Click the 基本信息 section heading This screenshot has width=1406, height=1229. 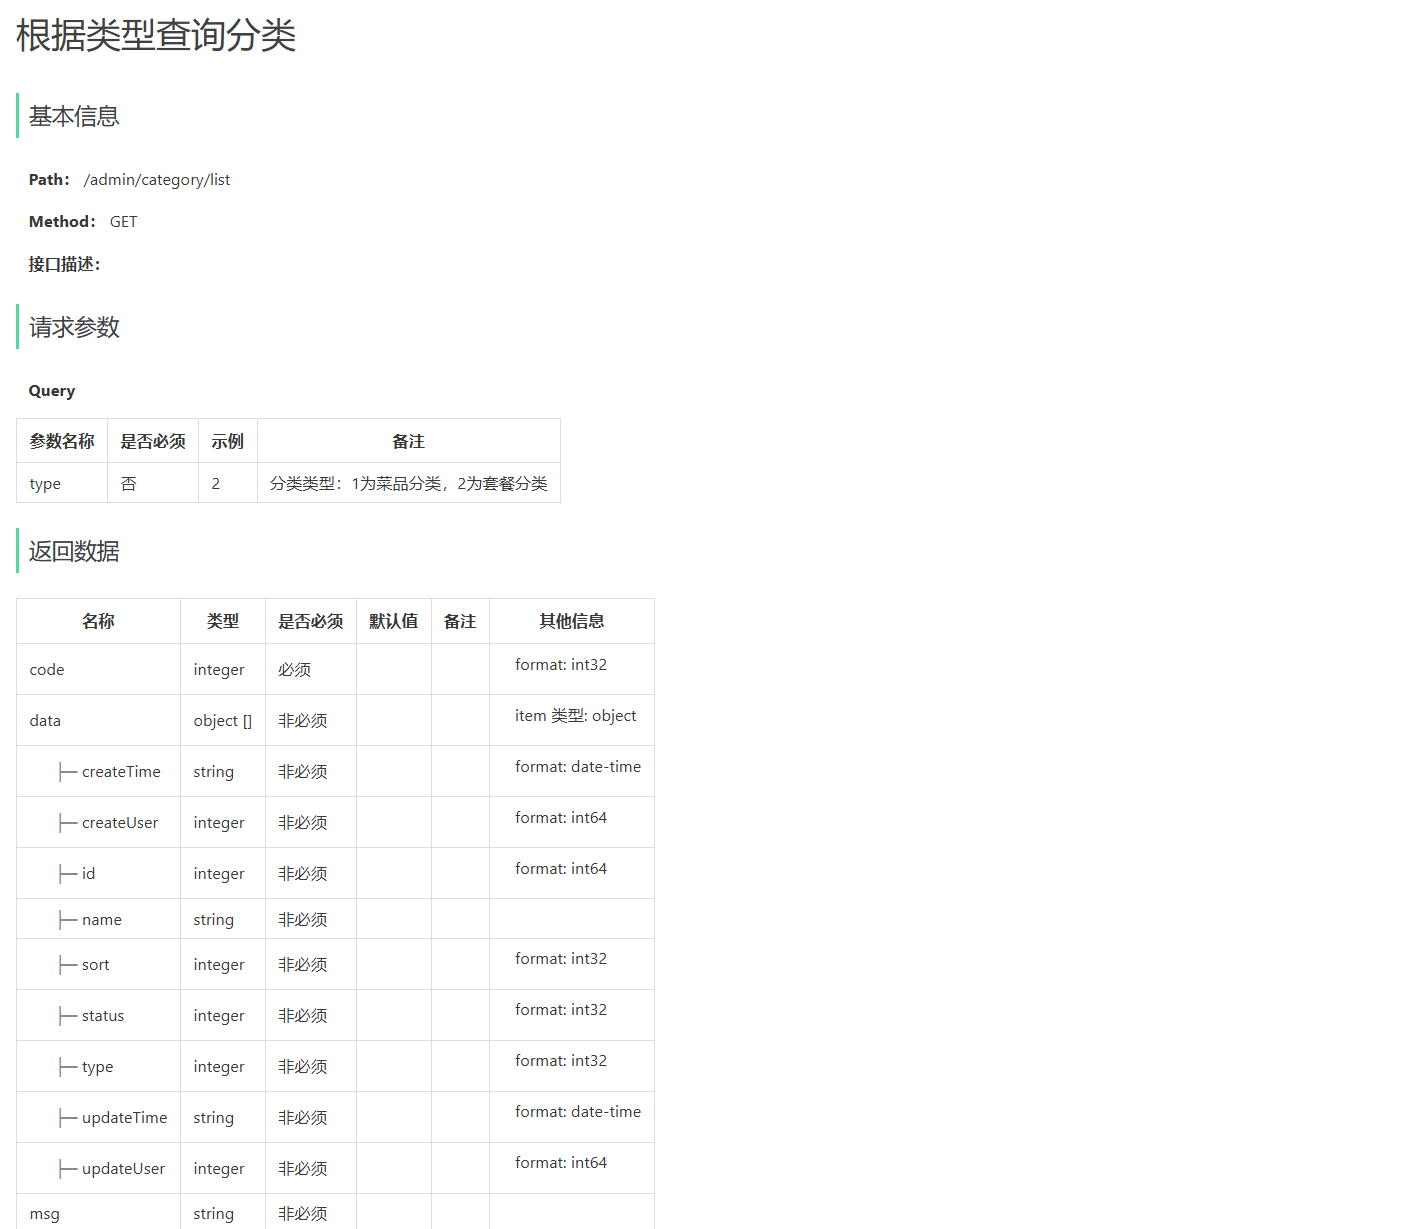tap(74, 116)
